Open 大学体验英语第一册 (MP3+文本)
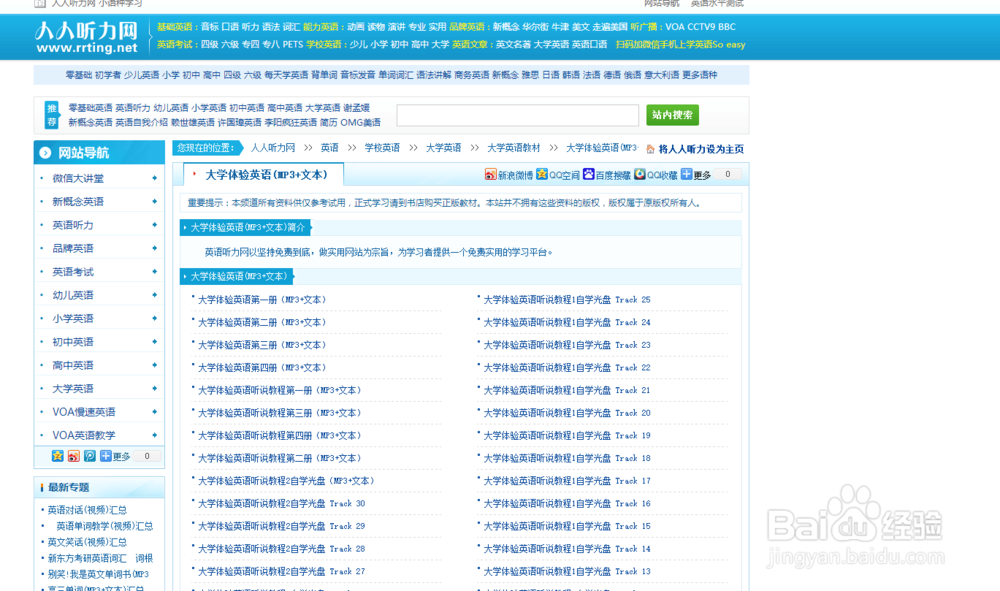The width and height of the screenshot is (1000, 591). (x=262, y=300)
